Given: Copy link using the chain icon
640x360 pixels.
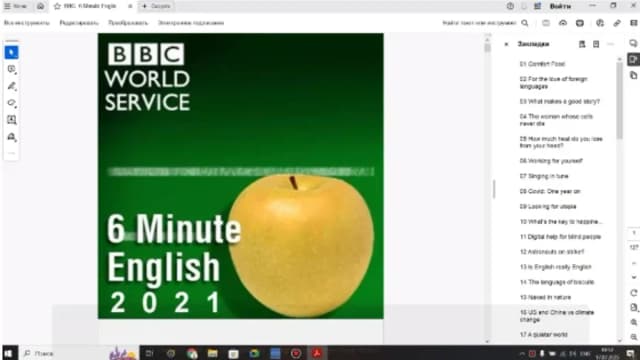Looking at the screenshot, I should tap(617, 23).
